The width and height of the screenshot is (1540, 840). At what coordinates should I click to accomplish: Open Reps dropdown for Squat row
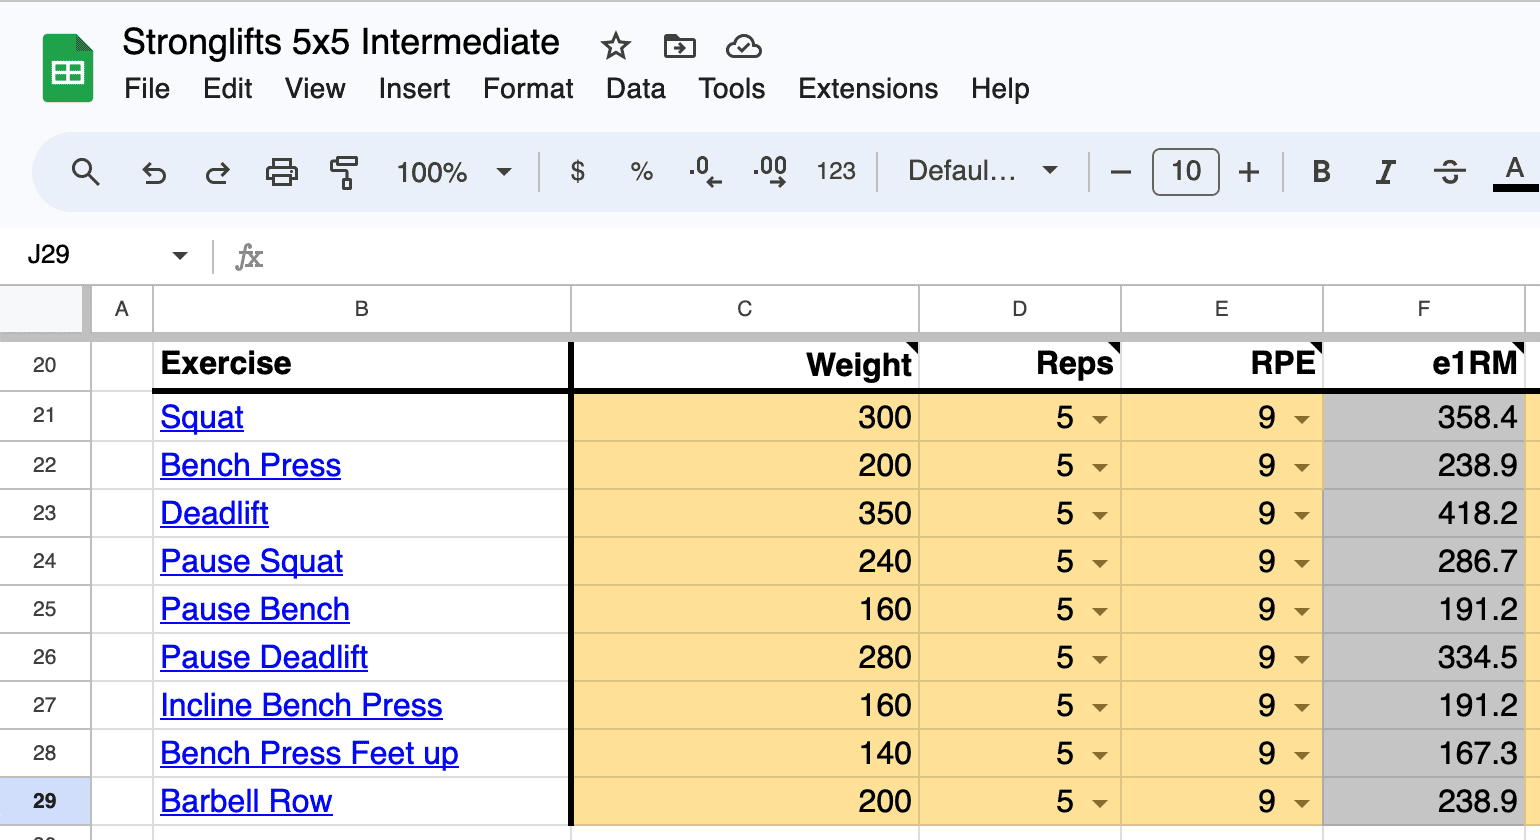pos(1100,419)
